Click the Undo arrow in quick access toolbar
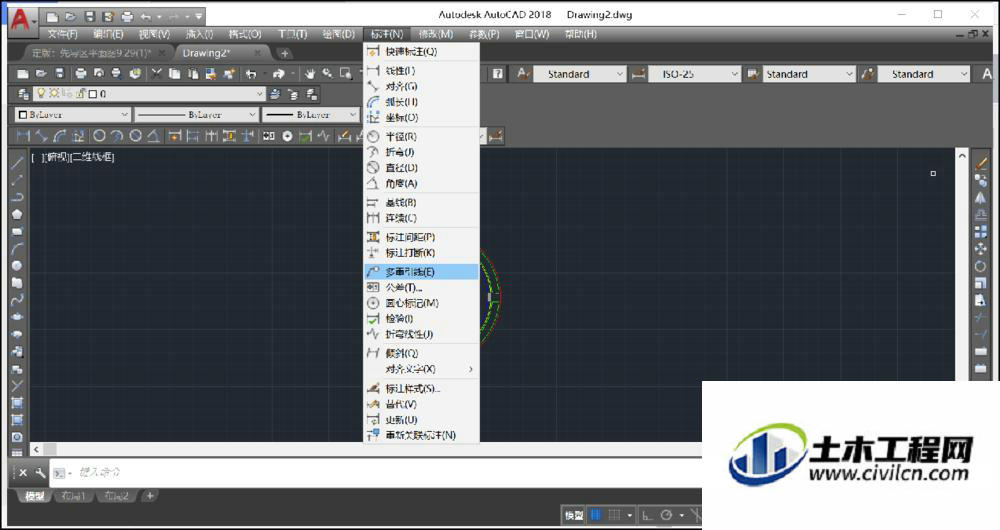The width and height of the screenshot is (1000, 530). point(146,17)
